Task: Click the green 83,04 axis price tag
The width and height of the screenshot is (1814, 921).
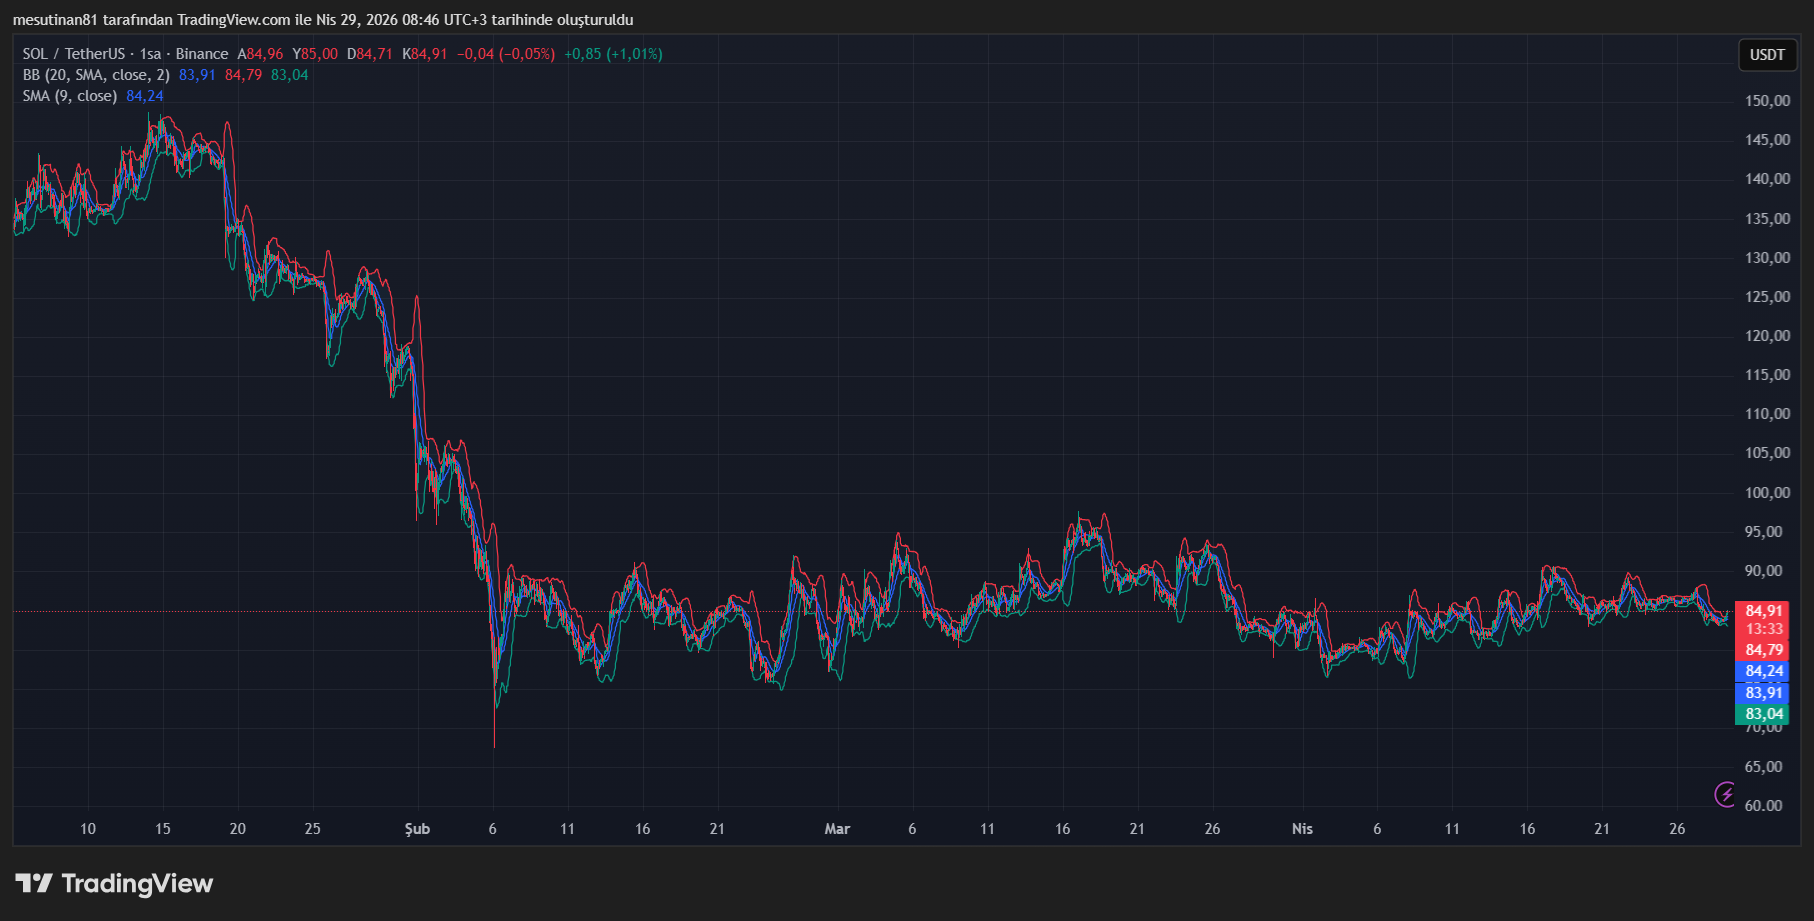Action: tap(1763, 714)
